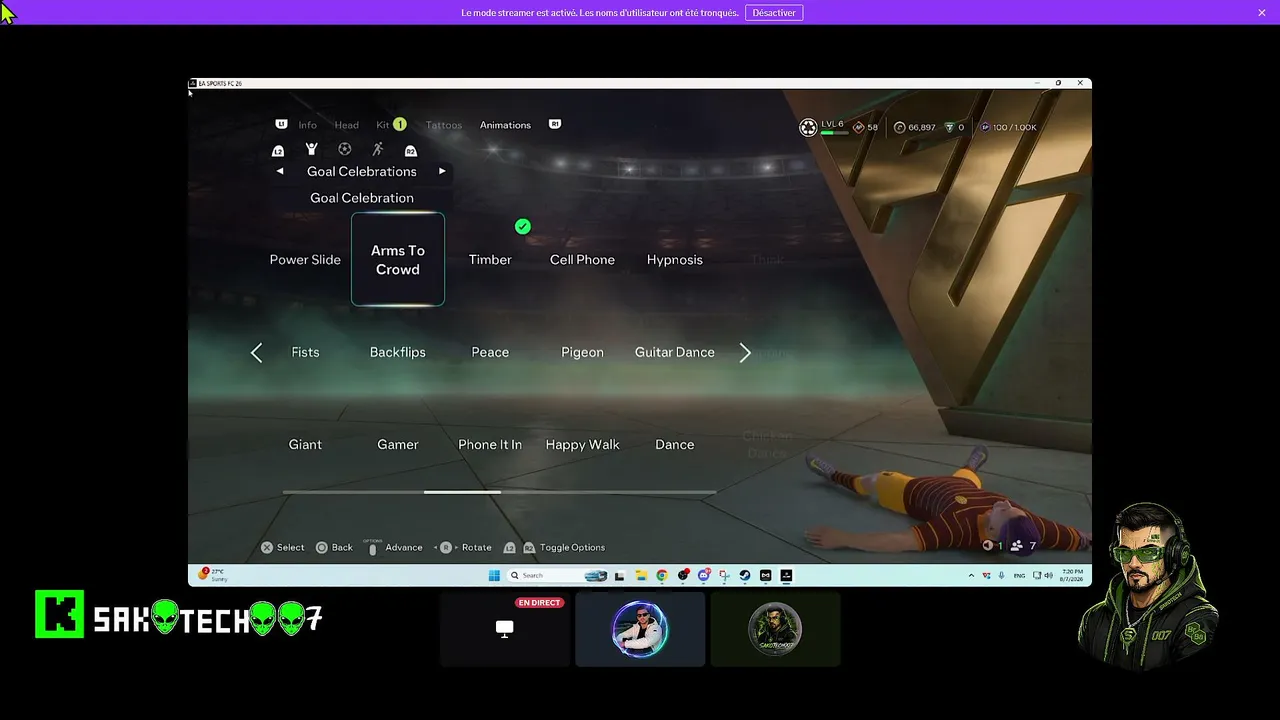Open the Head tab
The height and width of the screenshot is (720, 1280).
(x=346, y=125)
